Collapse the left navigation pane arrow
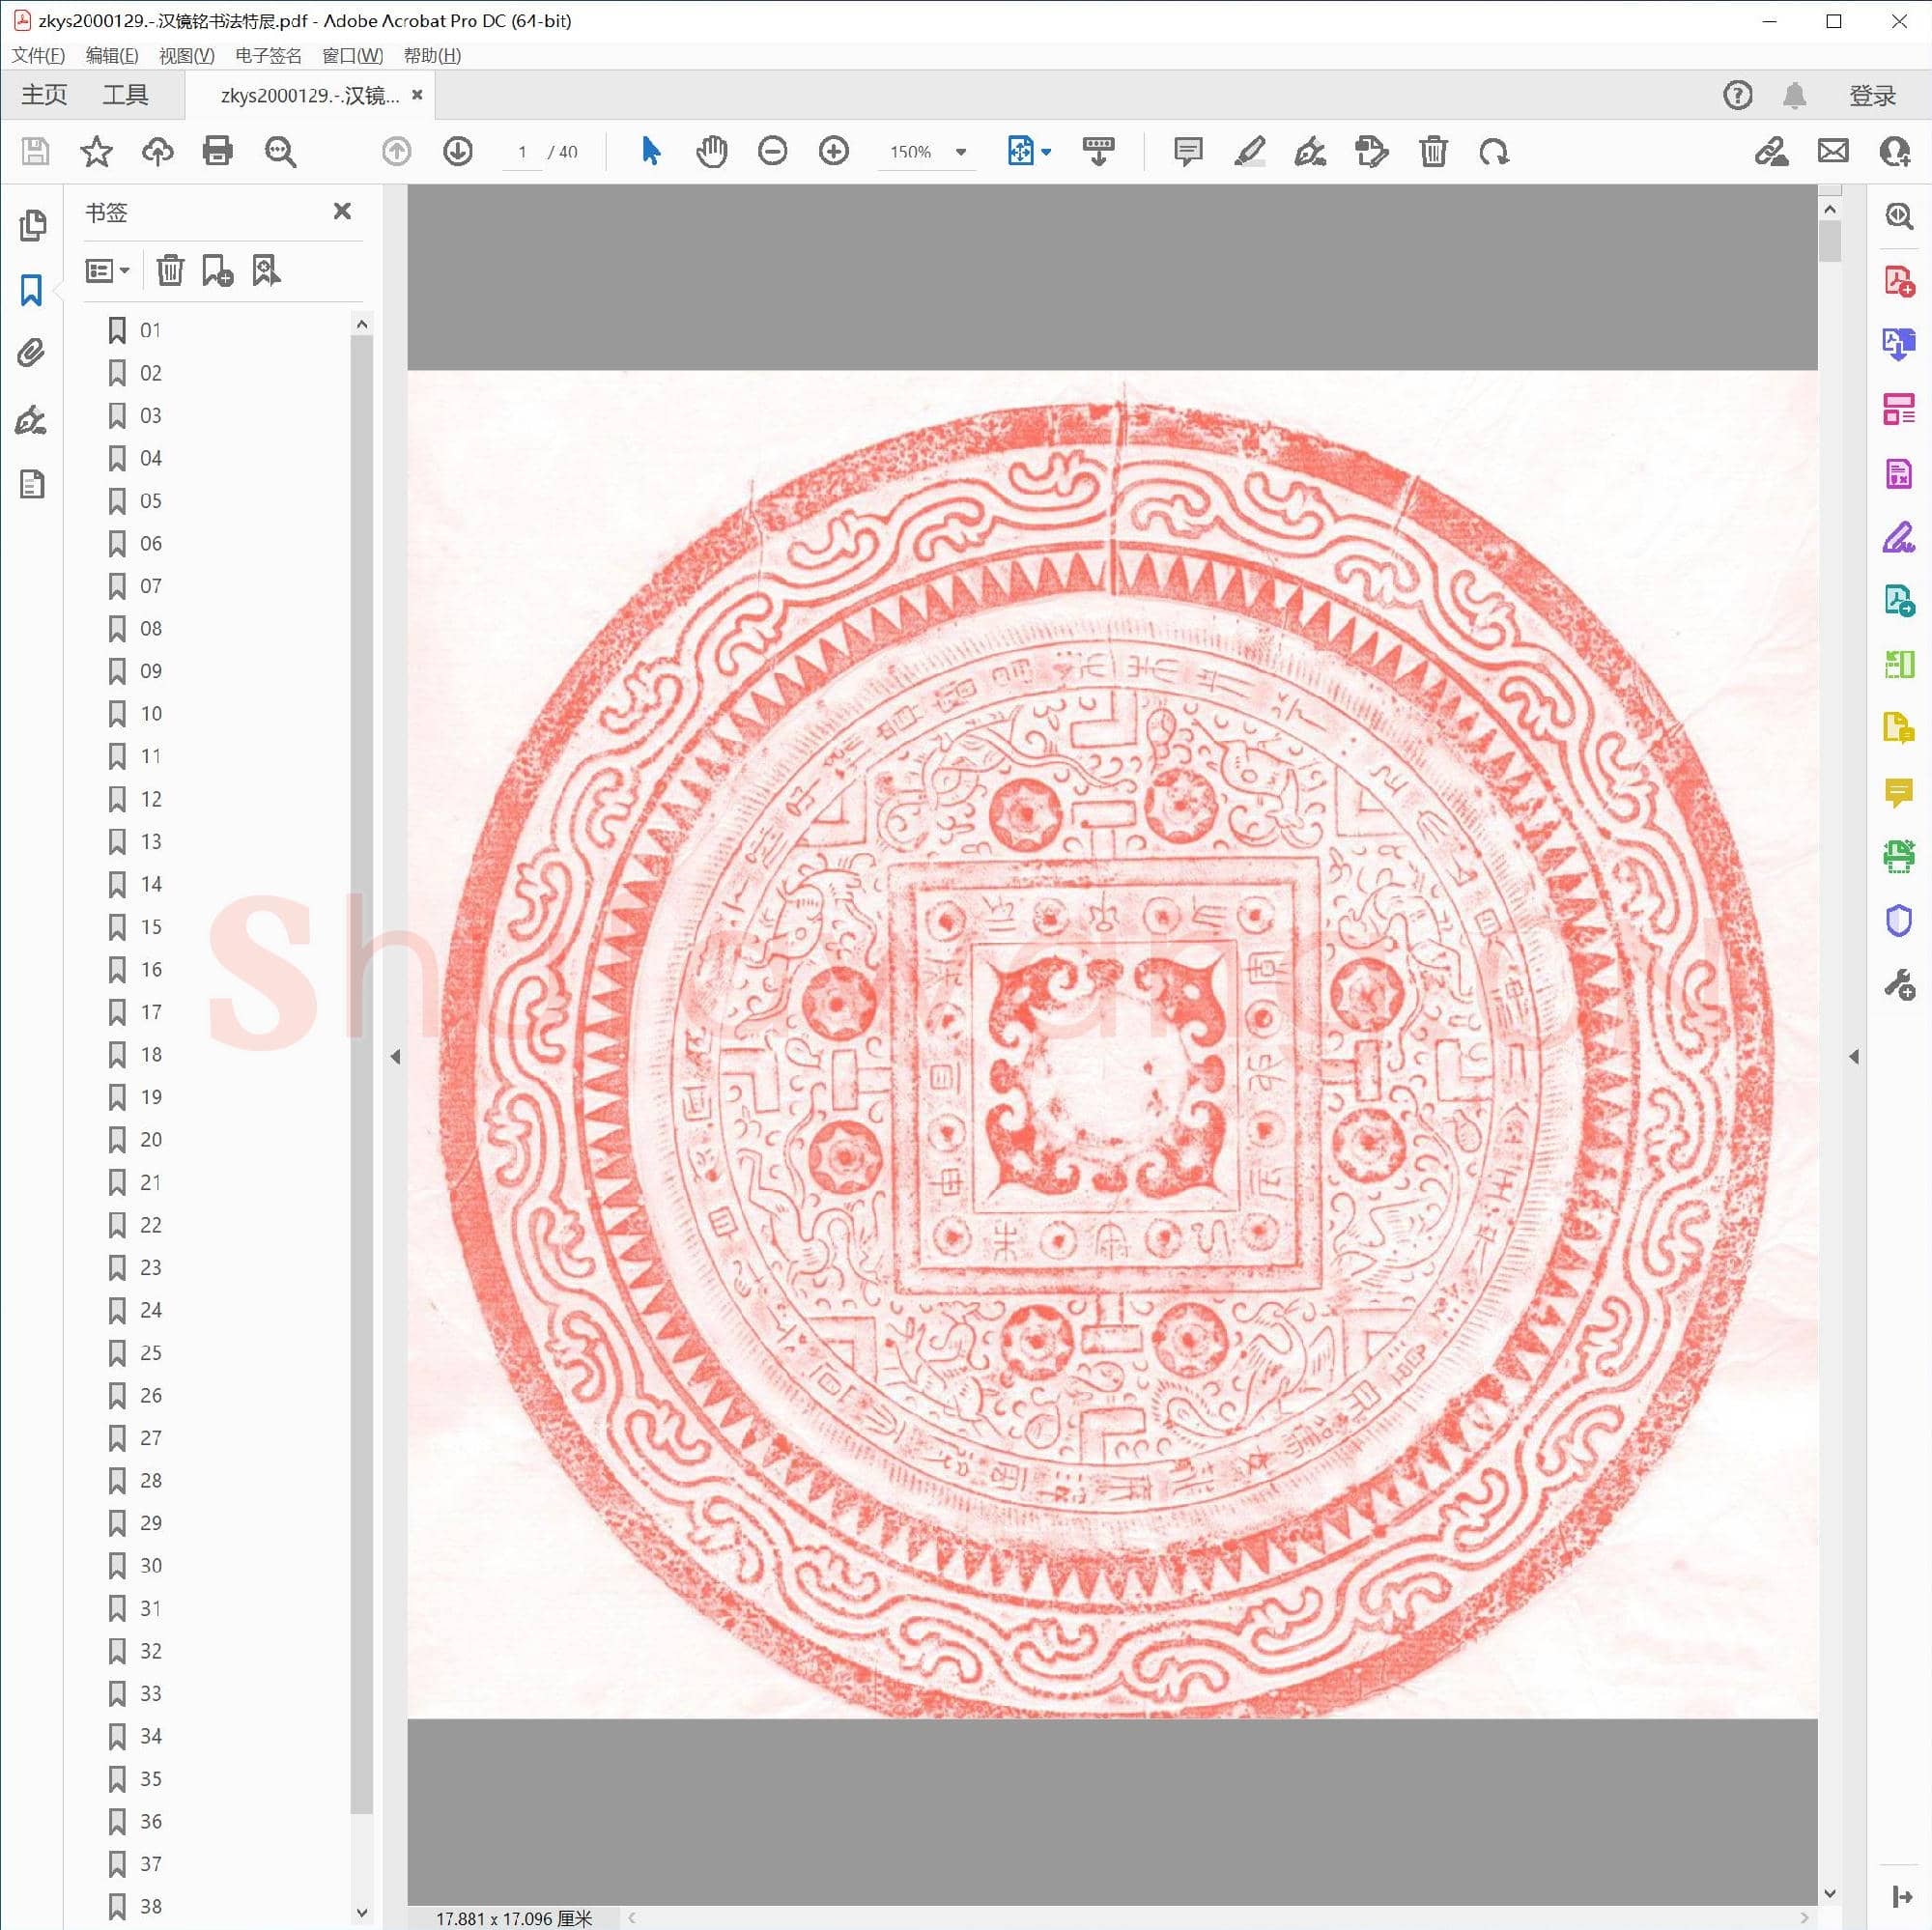Screen dimensions: 1932x1930 click(395, 1057)
